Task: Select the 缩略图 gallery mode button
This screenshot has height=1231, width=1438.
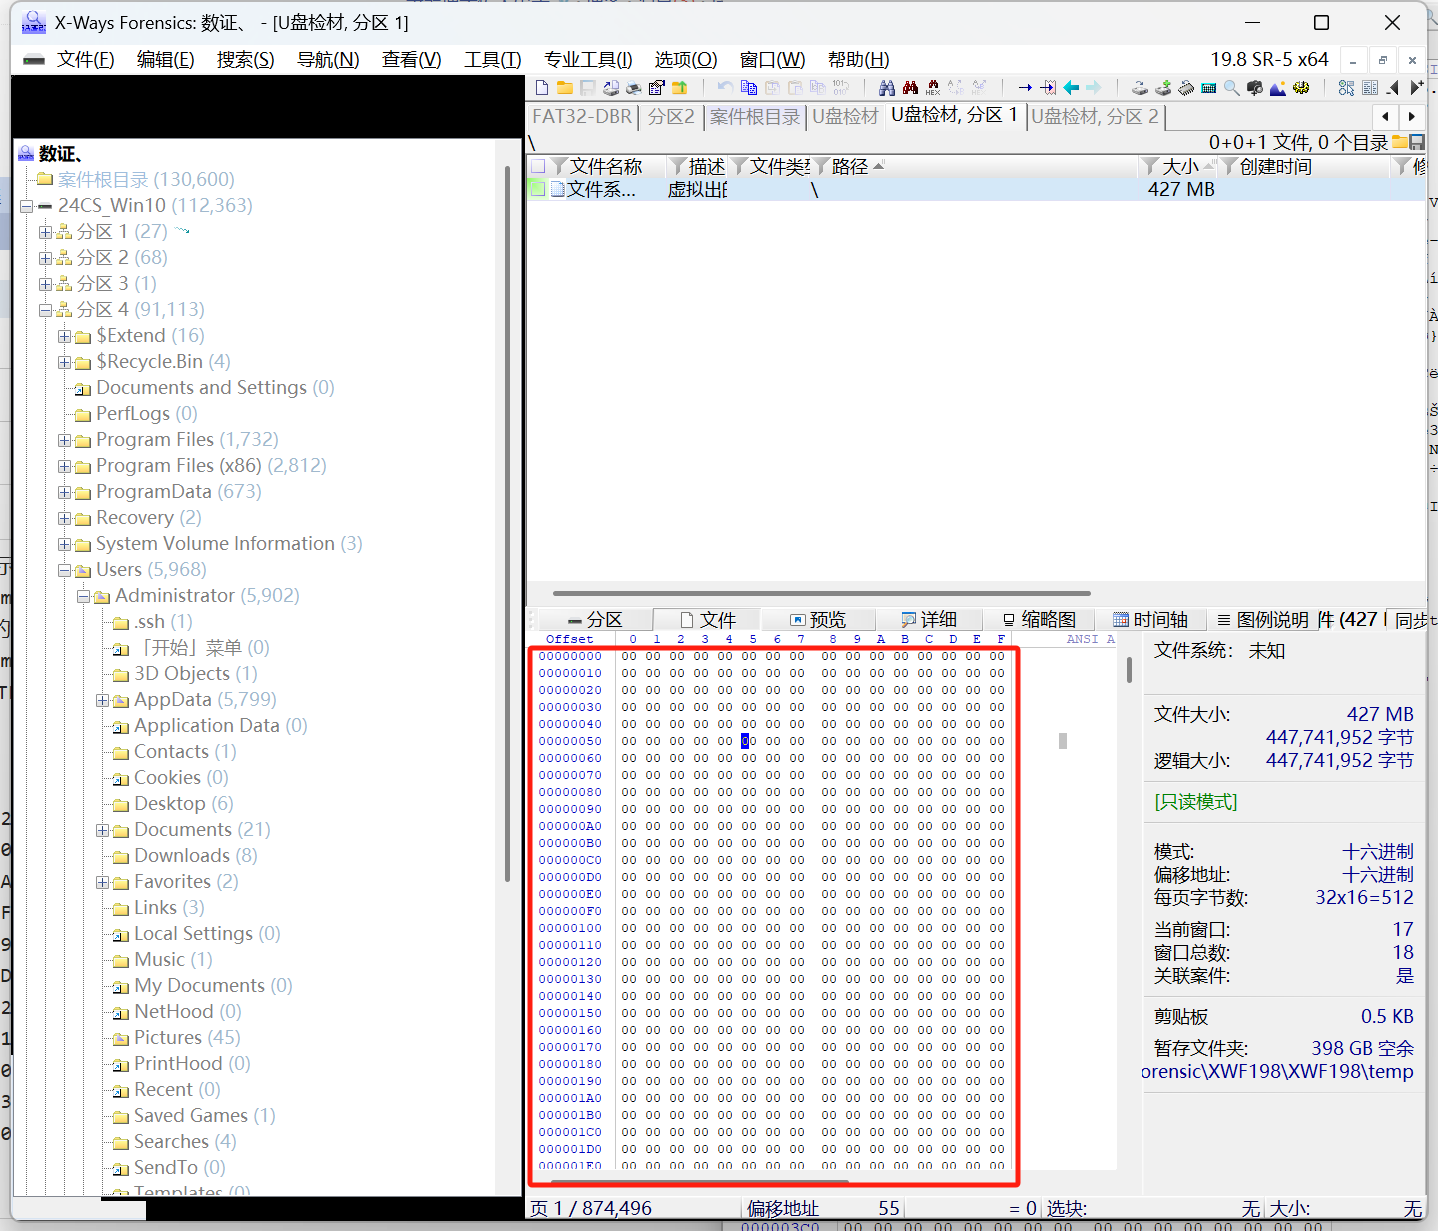Action: coord(1040,620)
